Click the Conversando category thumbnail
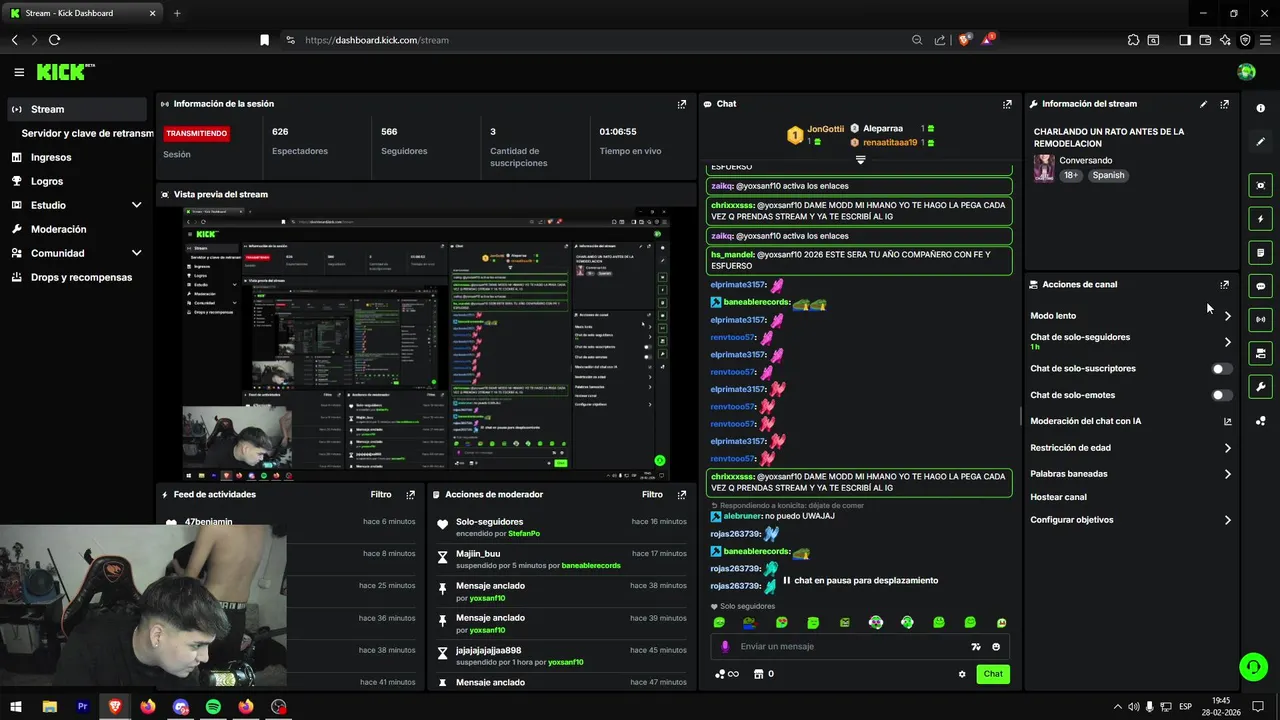 tap(1044, 168)
